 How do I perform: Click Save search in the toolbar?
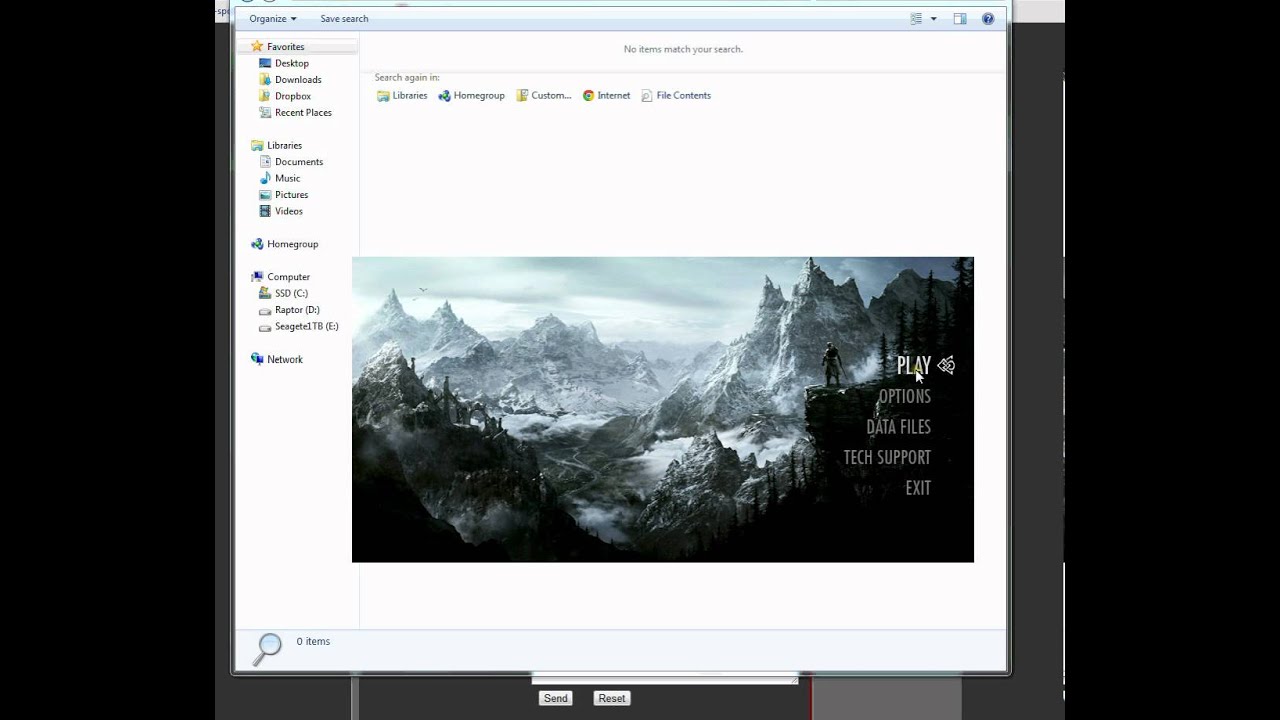pos(344,18)
